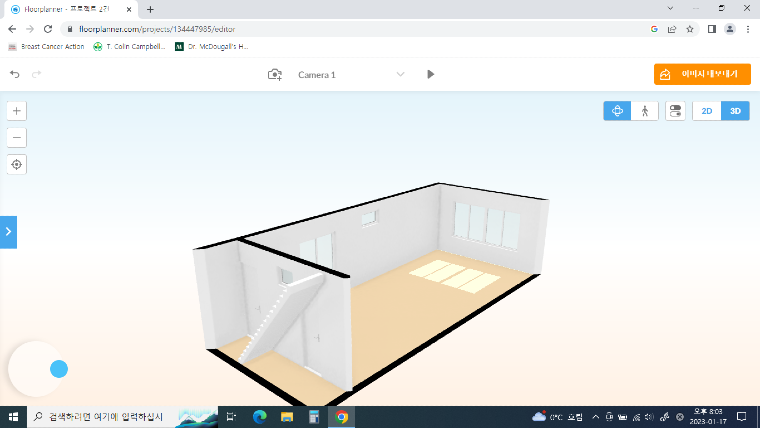Screen dimensions: 760x428
Task: Open the T. Colin Campbell bookmark
Action: click(x=129, y=46)
